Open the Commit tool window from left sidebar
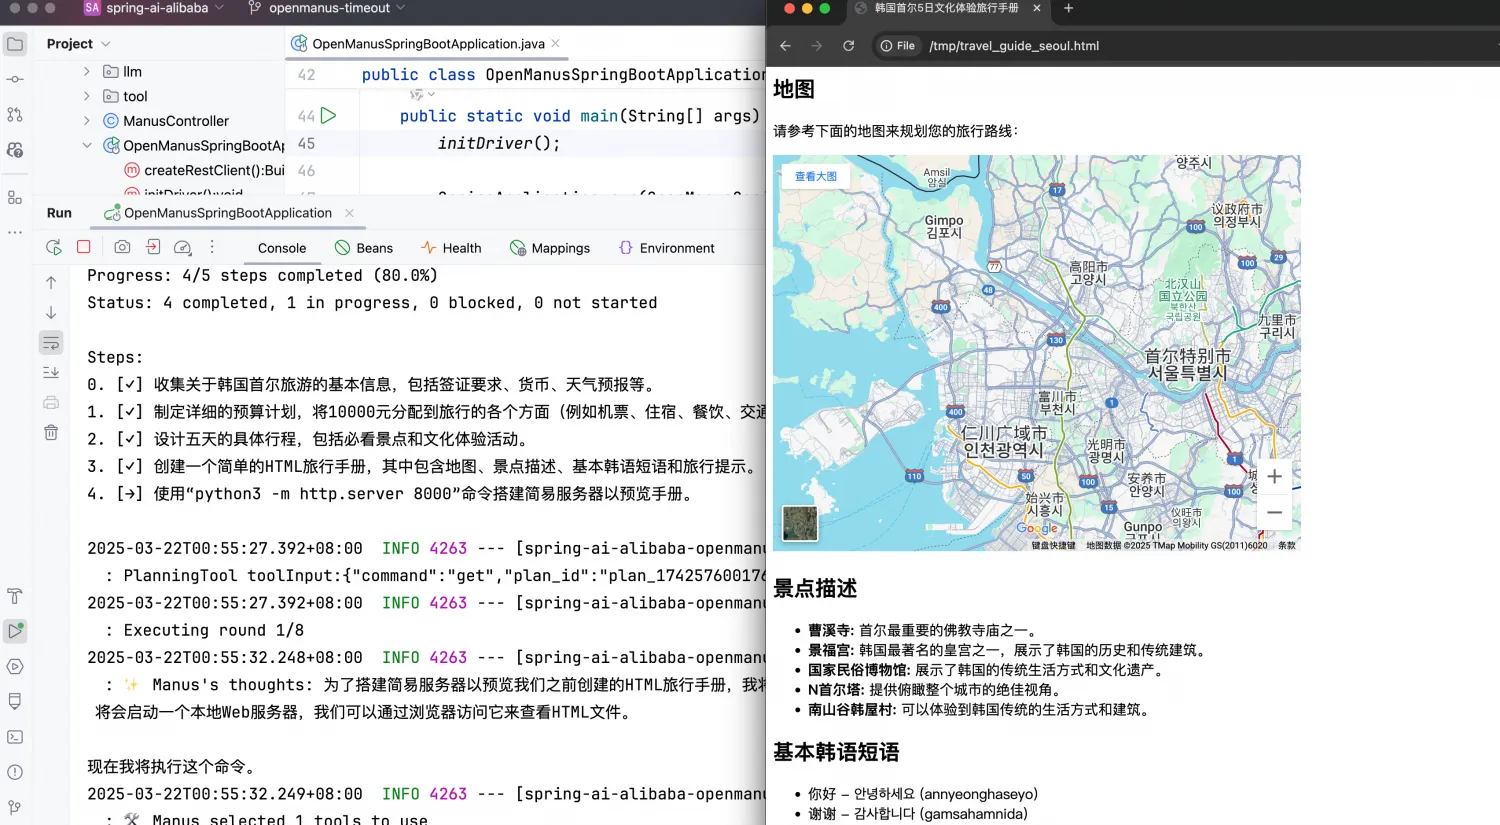The height and width of the screenshot is (825, 1500). [x=15, y=79]
